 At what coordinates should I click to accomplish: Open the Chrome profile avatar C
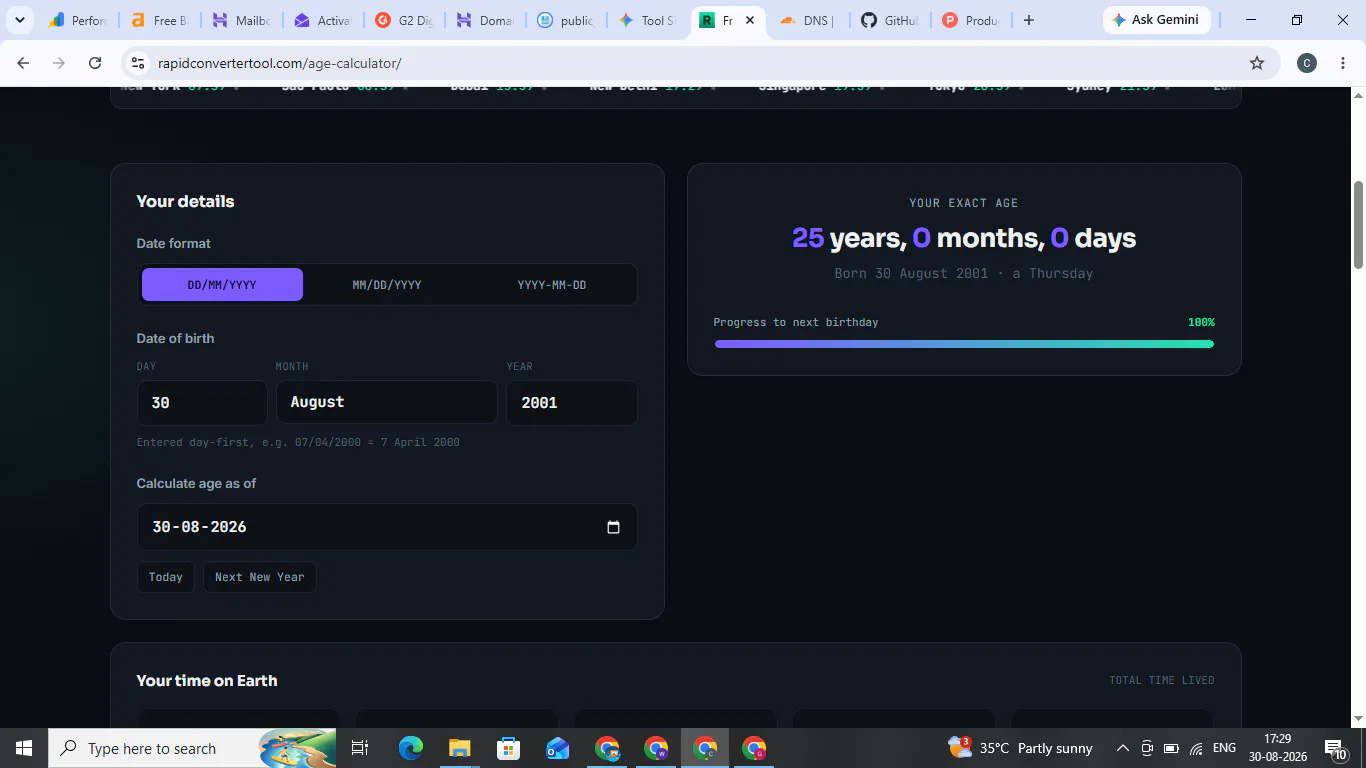(x=1307, y=63)
